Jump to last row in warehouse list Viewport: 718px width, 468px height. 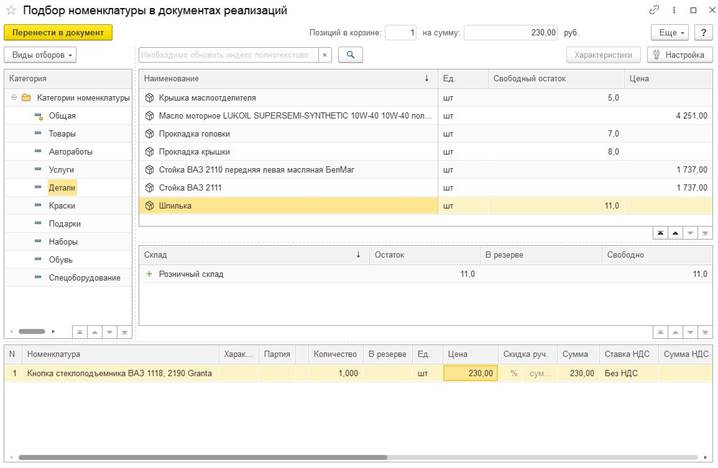(x=705, y=332)
